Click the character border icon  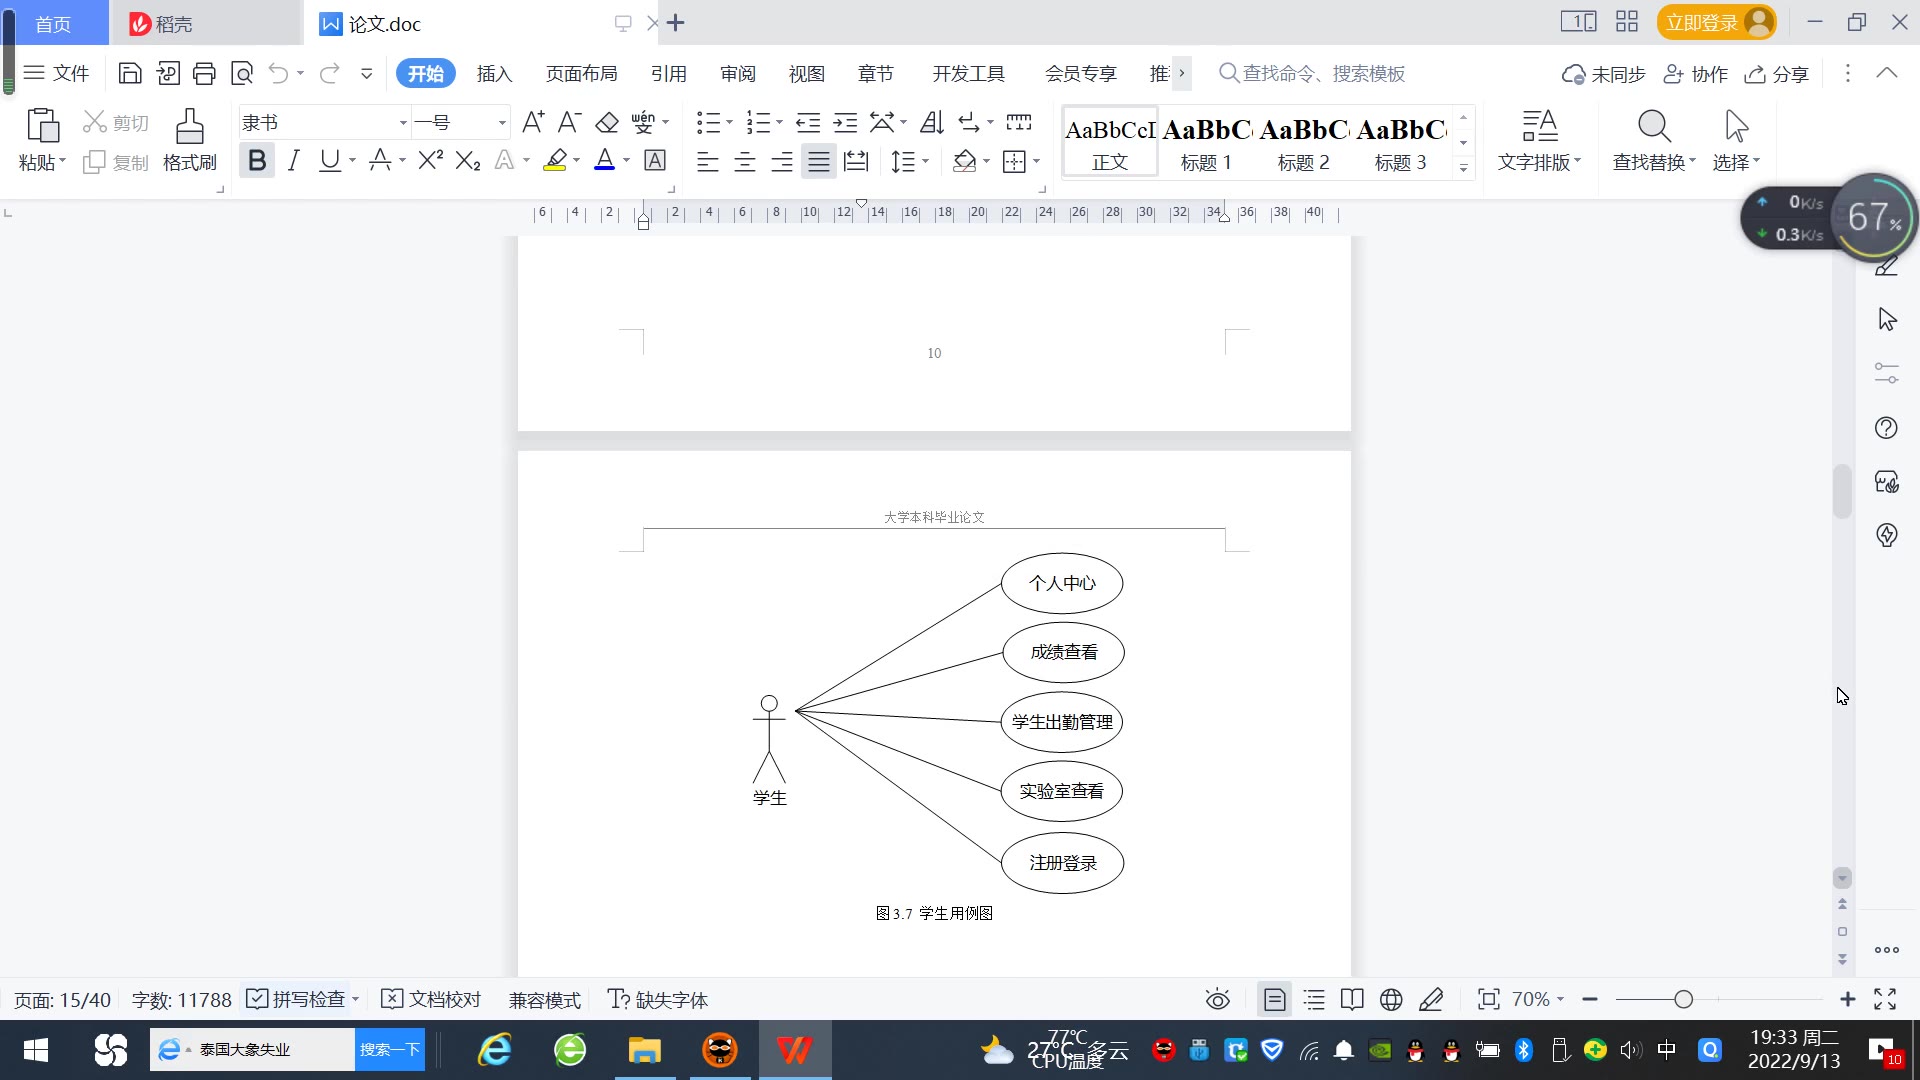tap(655, 160)
